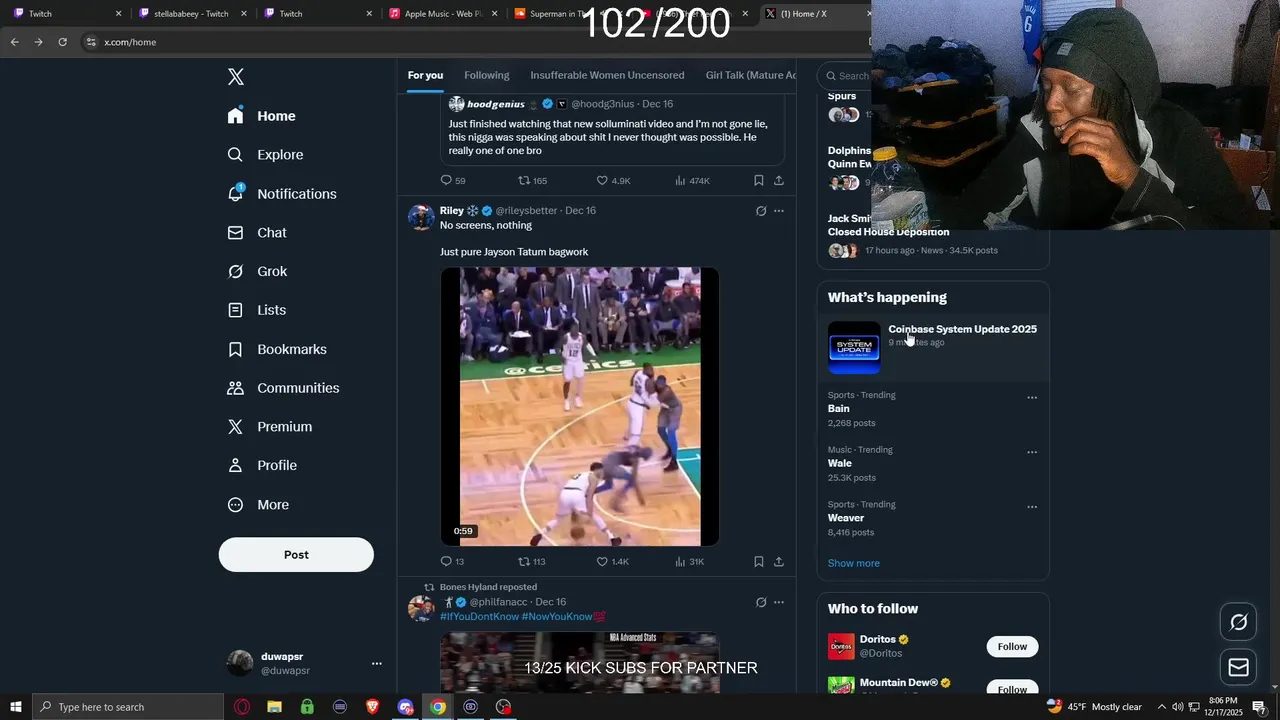Open File Explorer from taskbar
The height and width of the screenshot is (720, 1280).
point(275,707)
